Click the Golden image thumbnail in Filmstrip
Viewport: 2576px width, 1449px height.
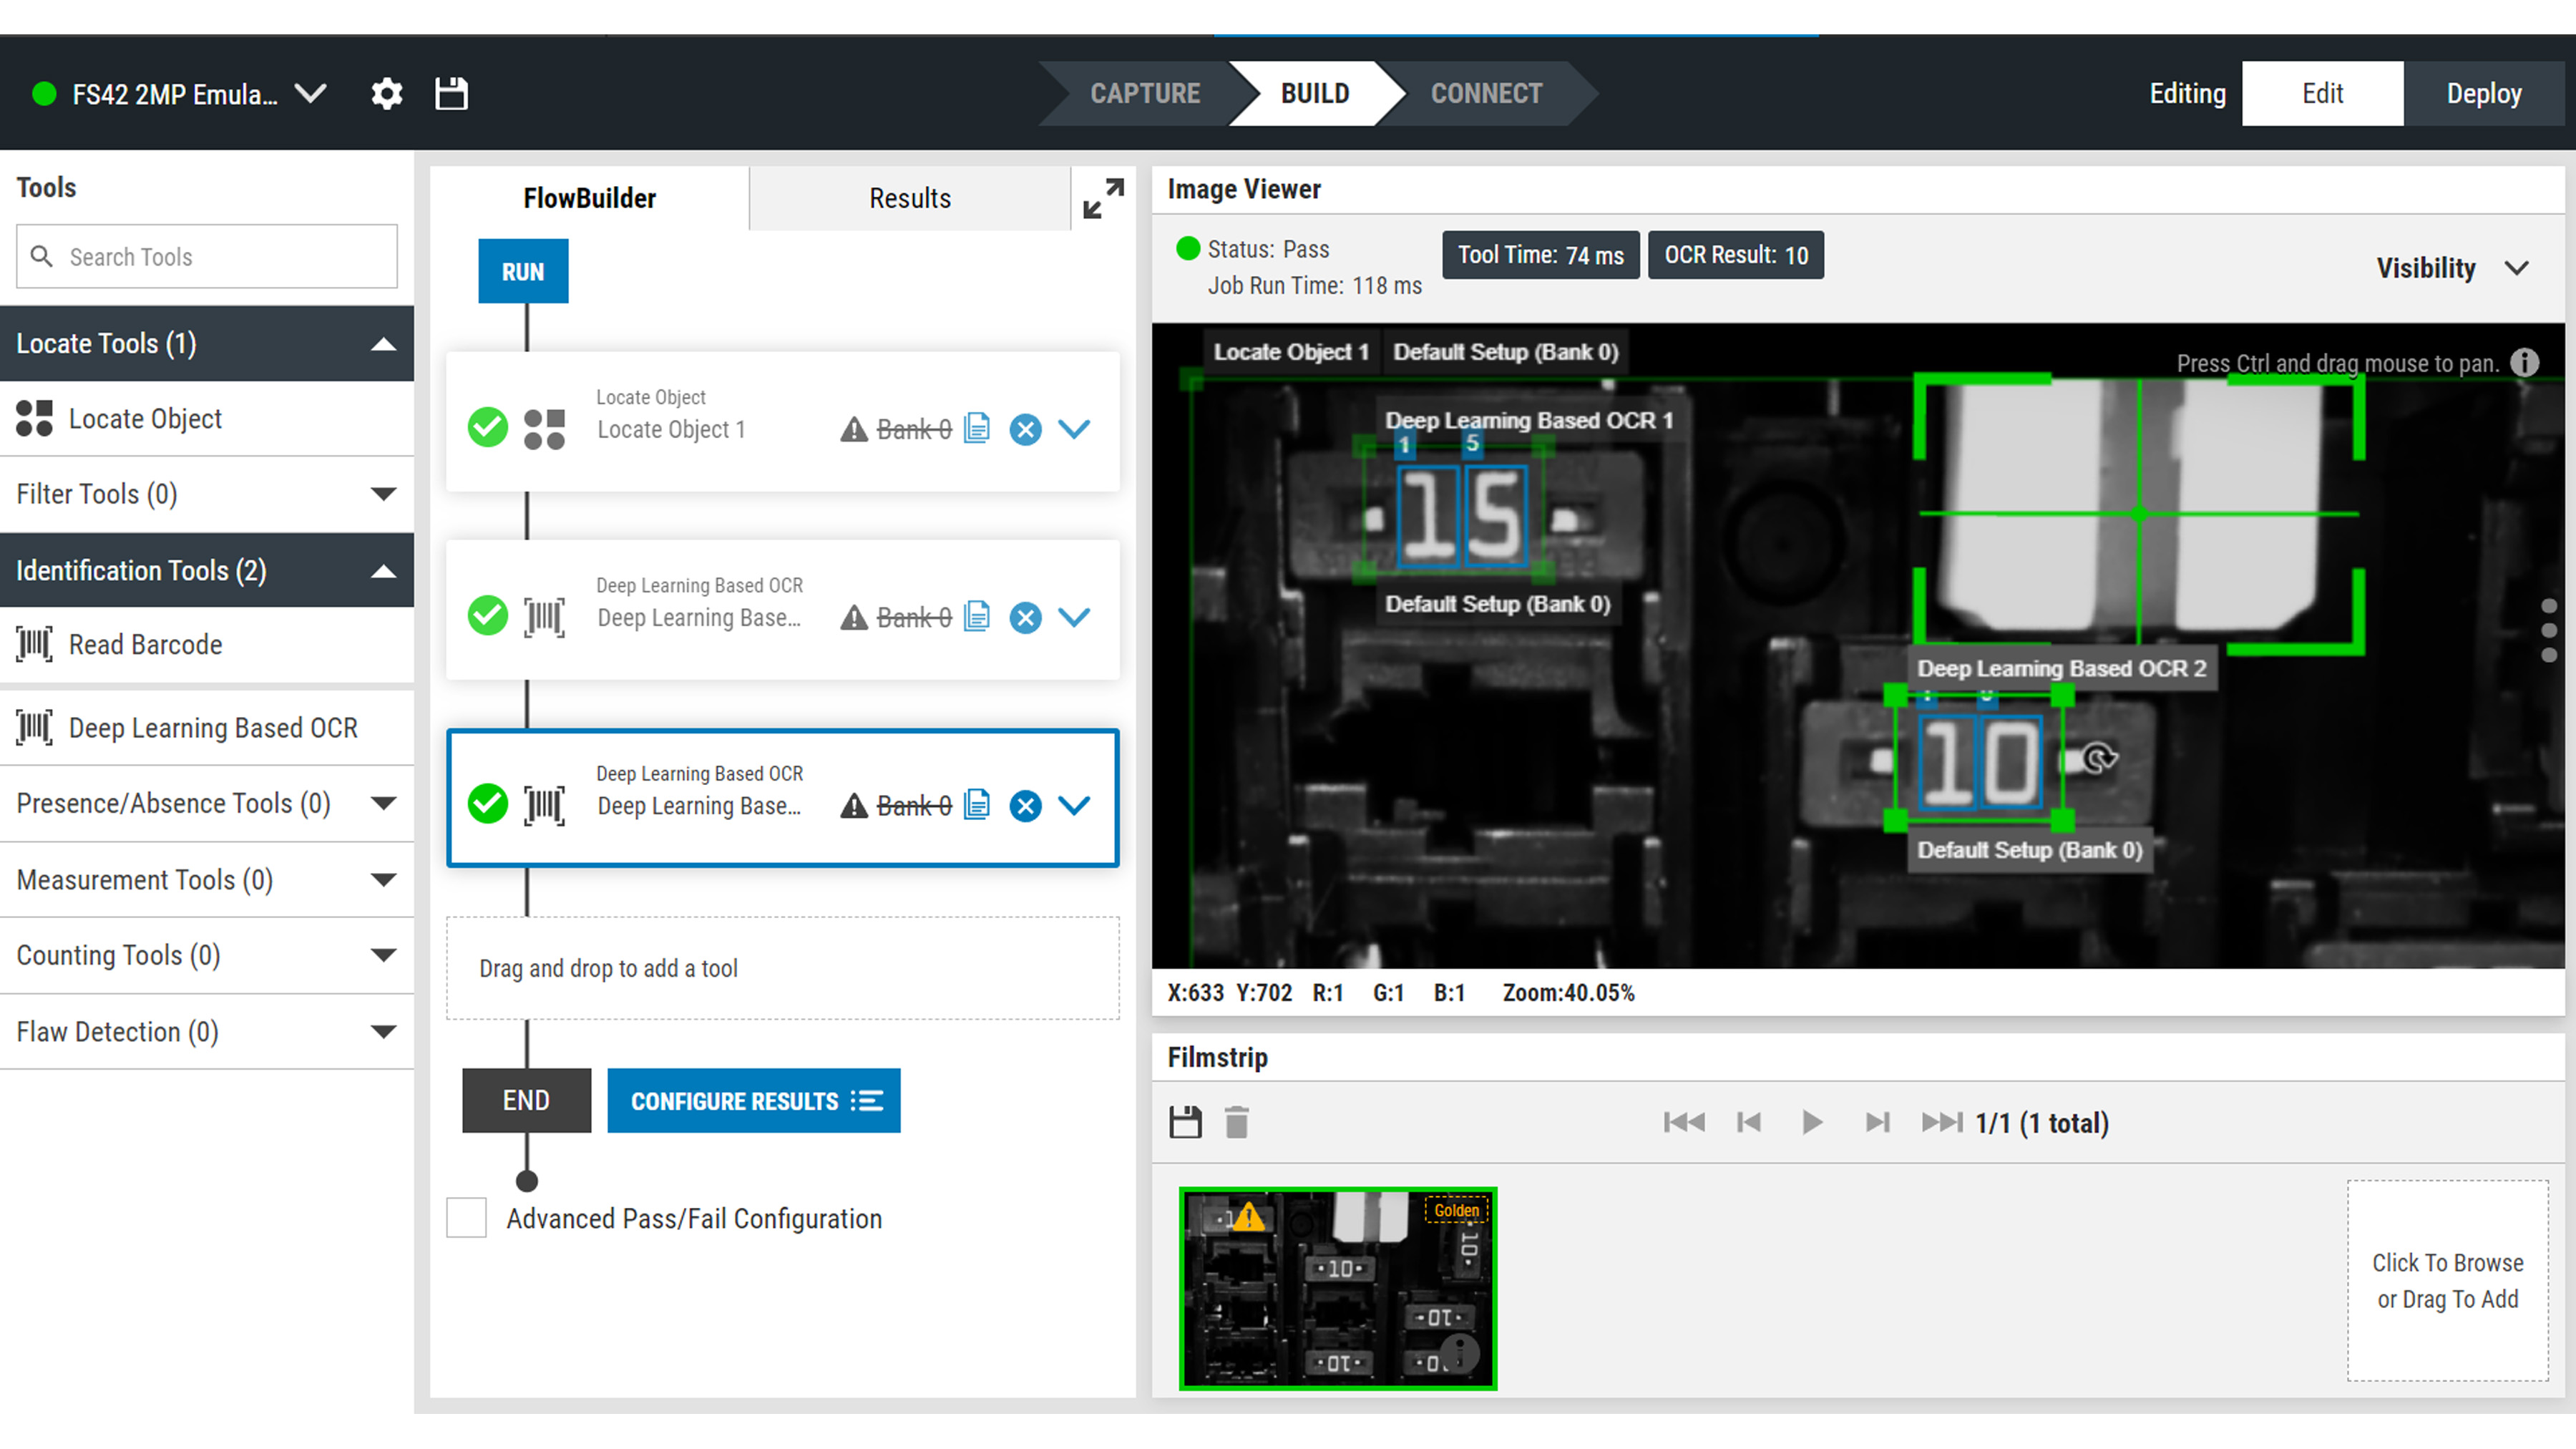tap(1338, 1289)
